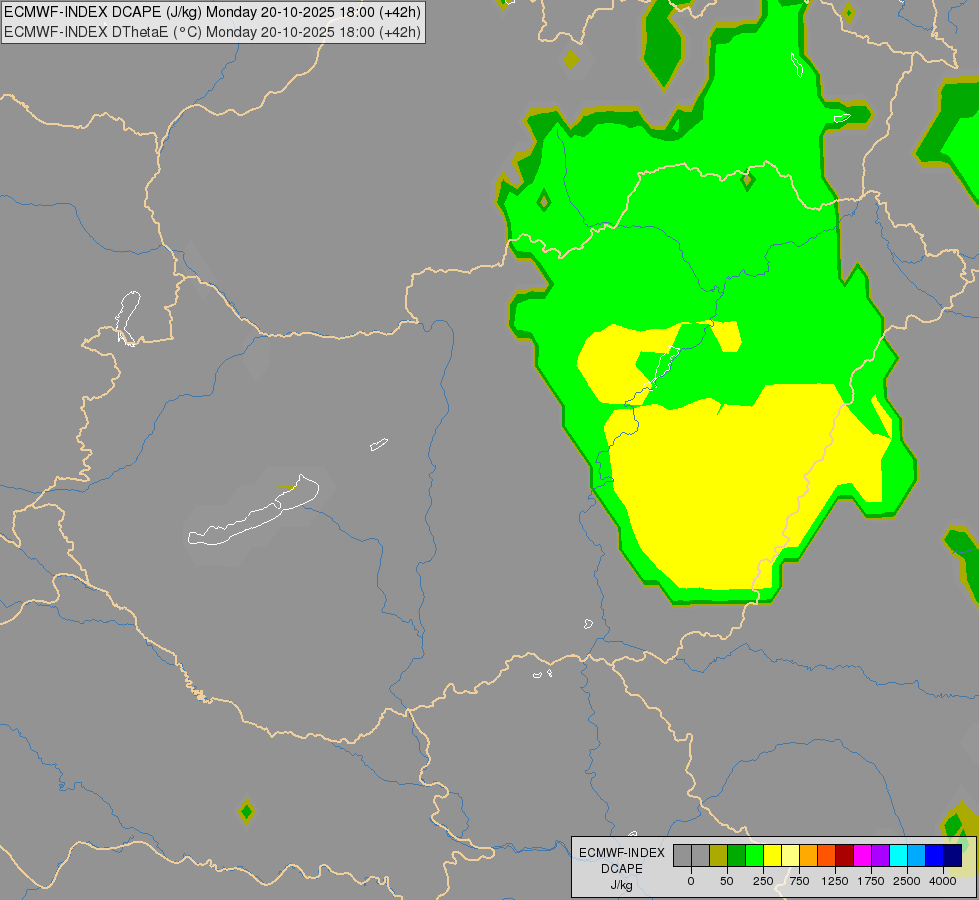Select the bright green legend swatch
This screenshot has width=979, height=900.
[x=755, y=855]
